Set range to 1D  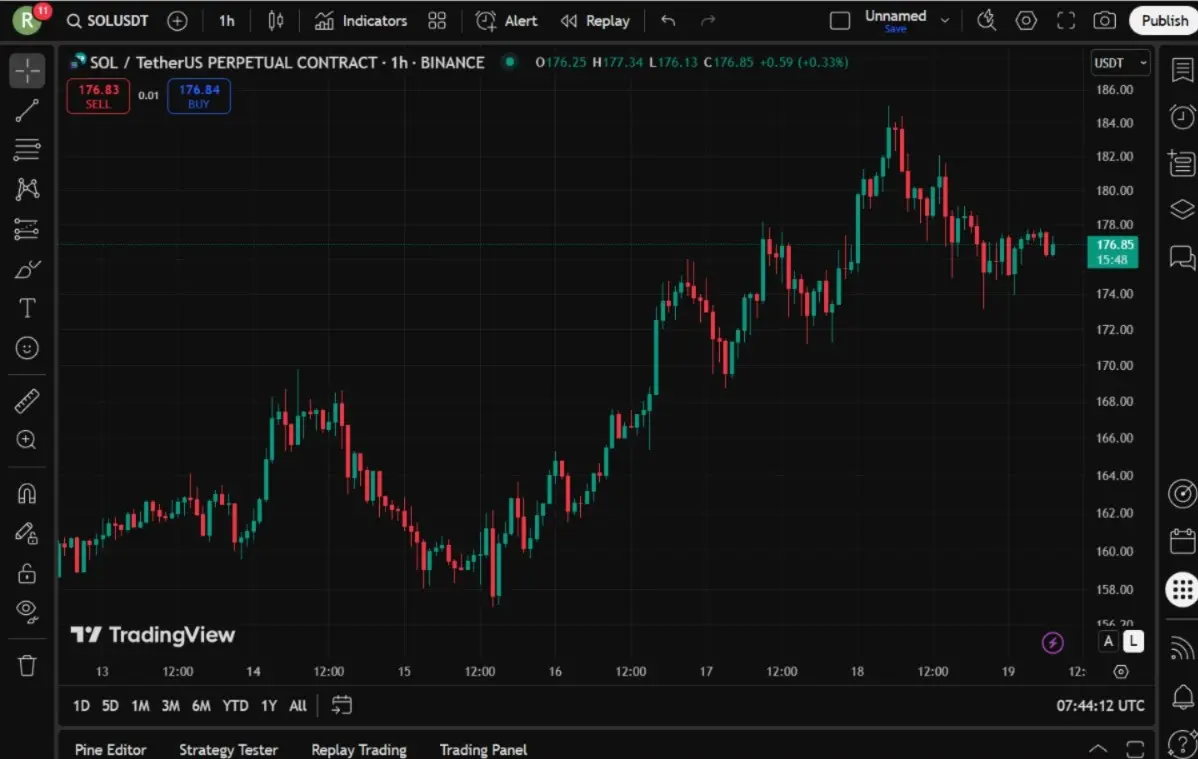[81, 705]
